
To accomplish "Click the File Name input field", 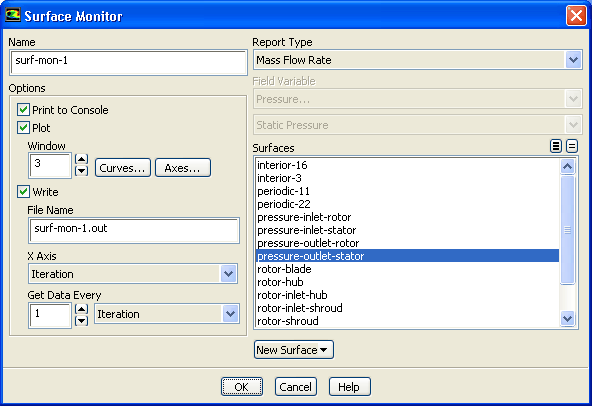I will tap(134, 230).
